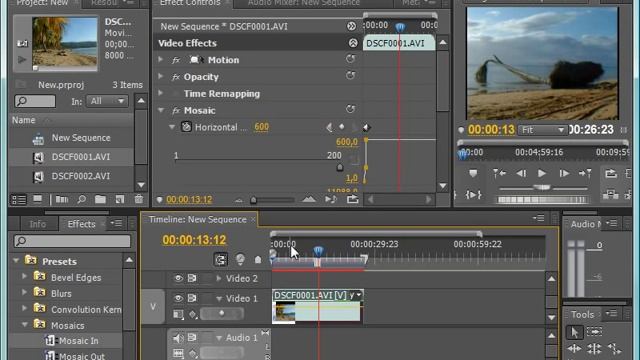Set unnumbered marker in Timeline
640x360 pixels.
(x=258, y=260)
